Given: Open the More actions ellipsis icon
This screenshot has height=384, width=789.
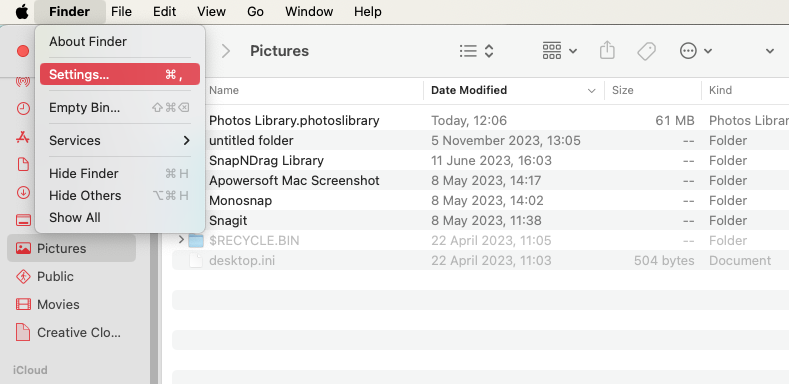Looking at the screenshot, I should (688, 51).
